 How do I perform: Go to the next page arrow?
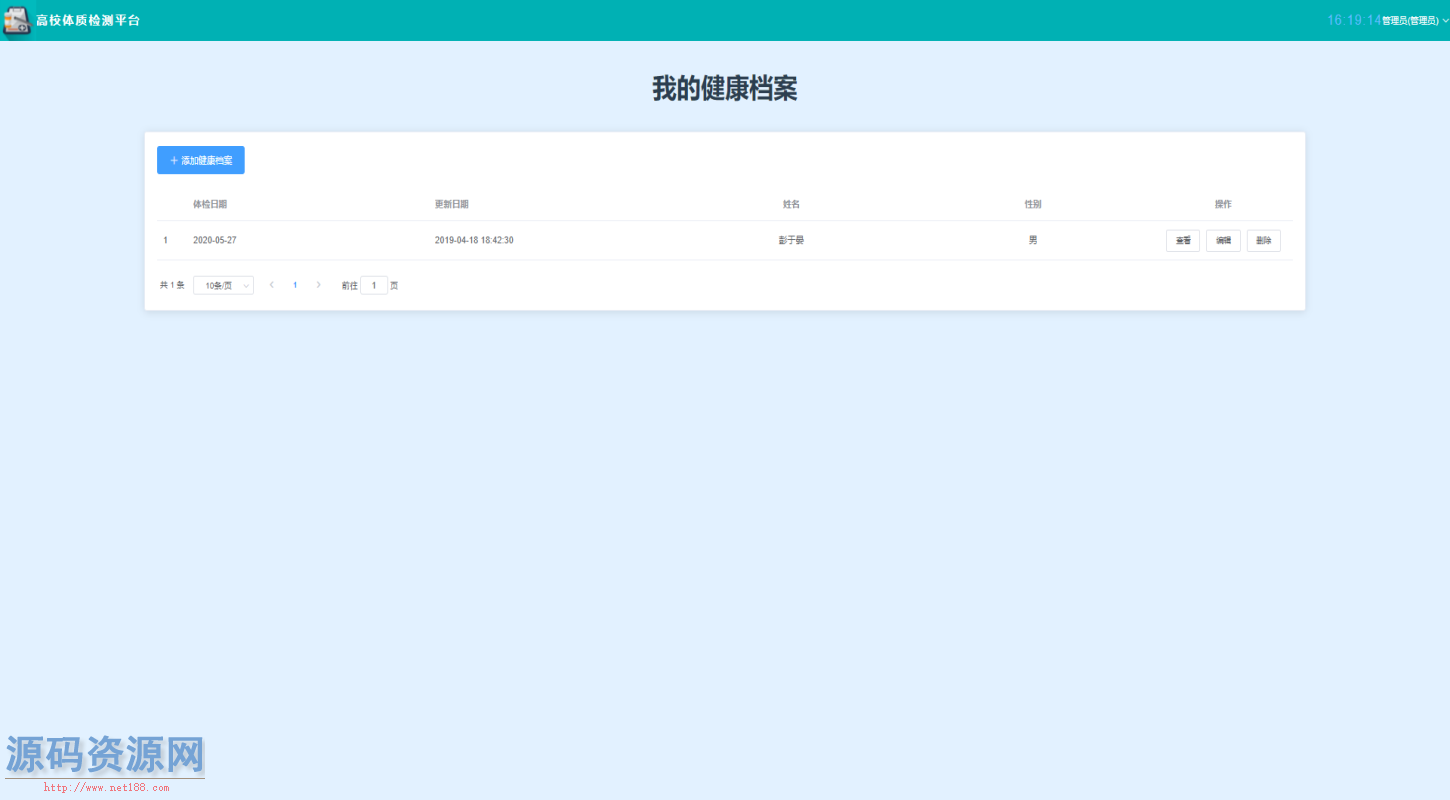(319, 285)
